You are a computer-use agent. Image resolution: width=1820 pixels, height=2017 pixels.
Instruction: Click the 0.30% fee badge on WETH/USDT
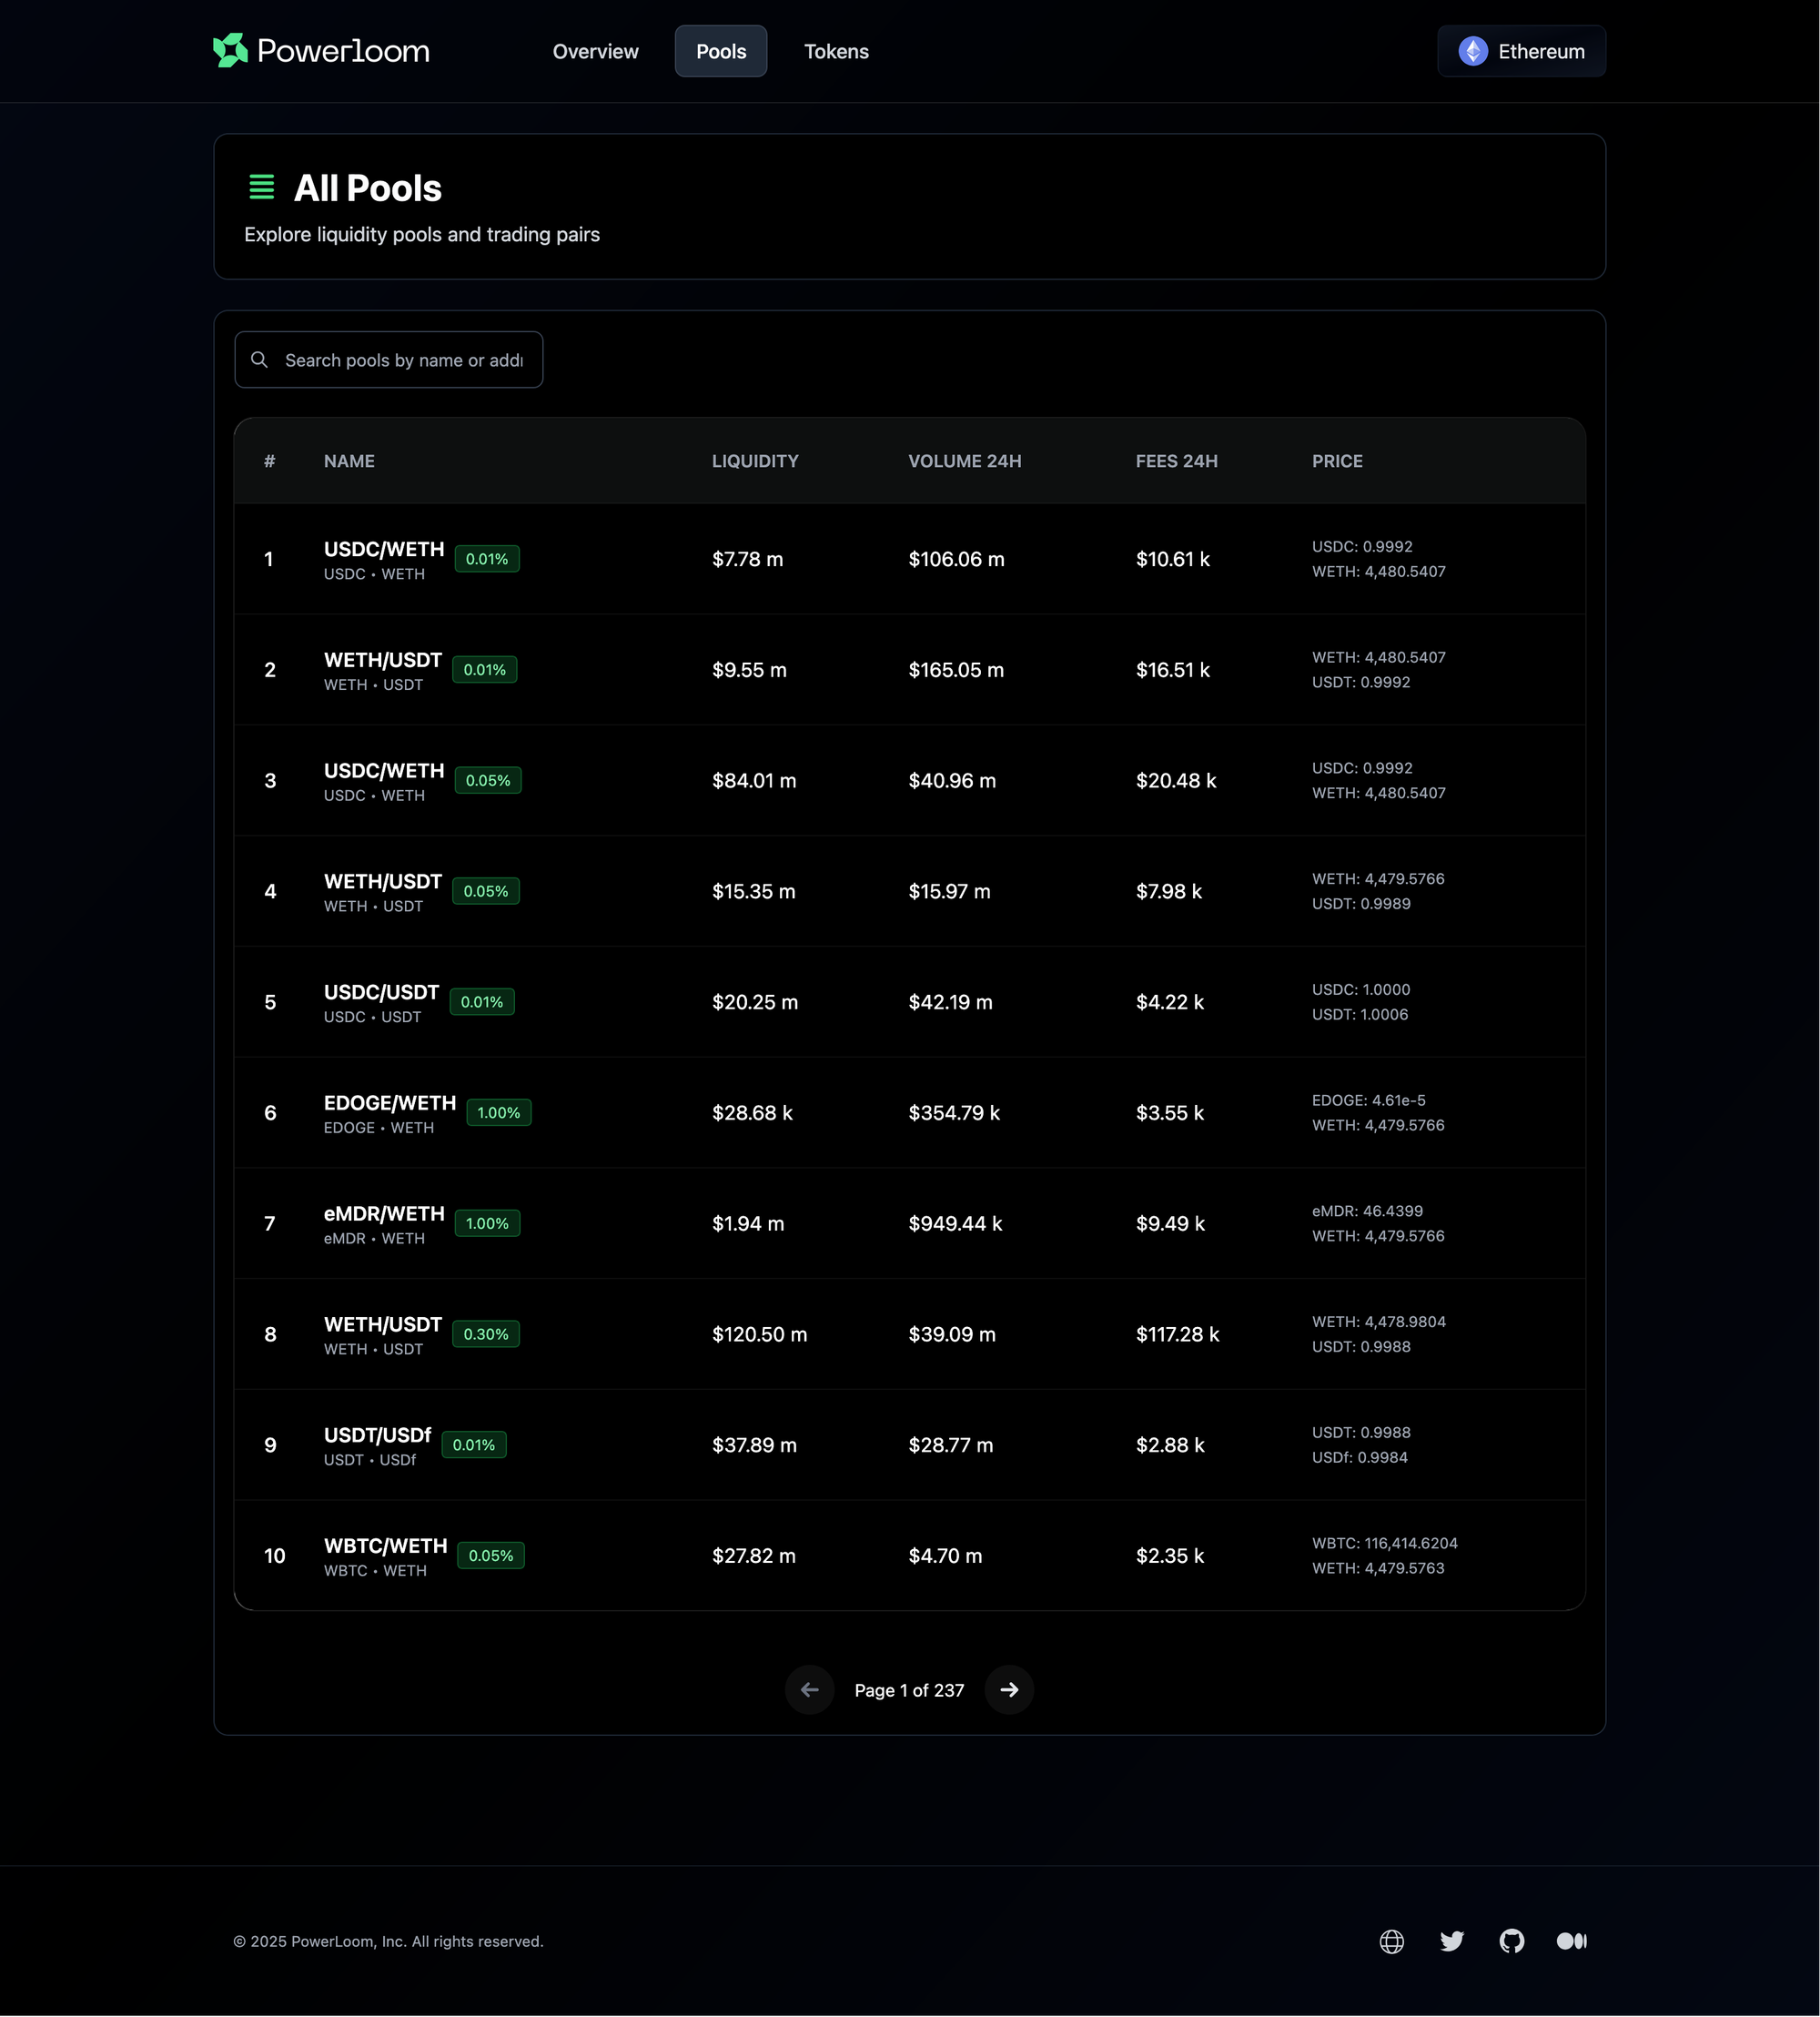[x=486, y=1334]
